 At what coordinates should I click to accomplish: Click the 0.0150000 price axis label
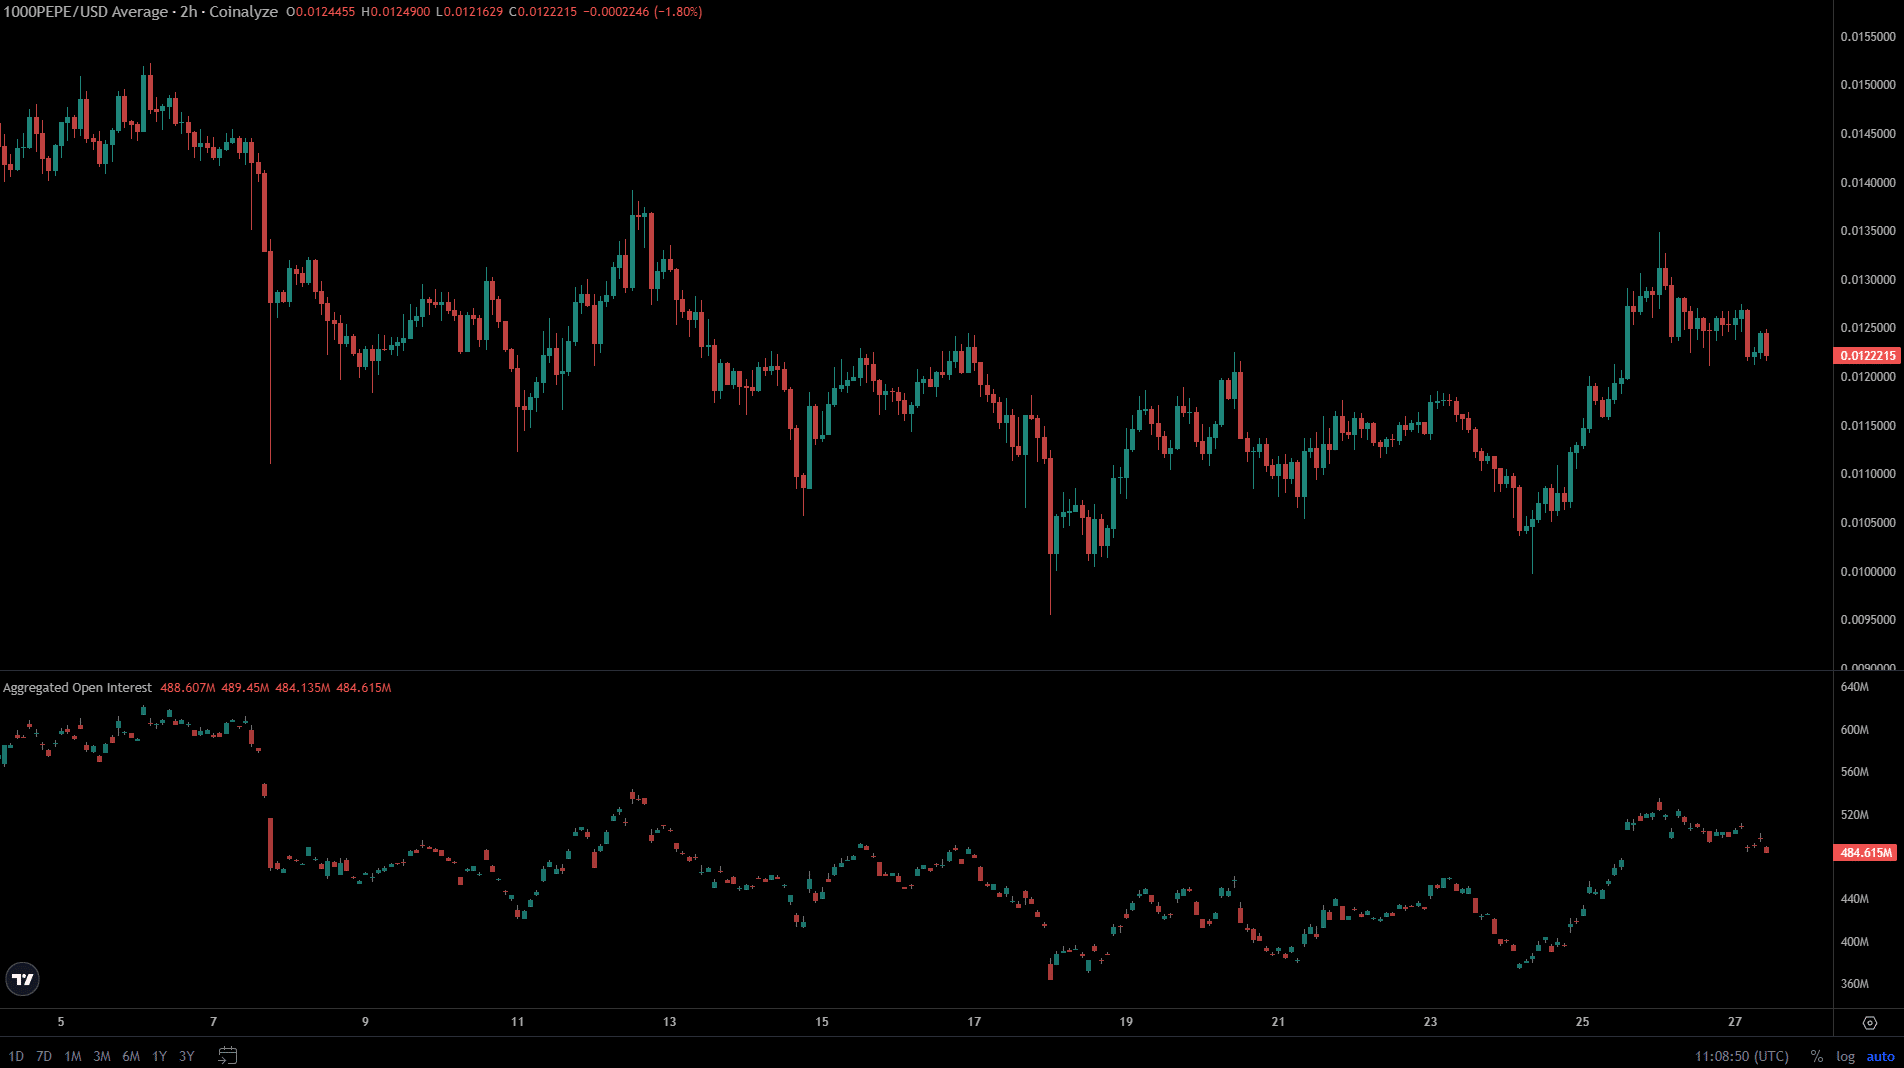[1867, 85]
